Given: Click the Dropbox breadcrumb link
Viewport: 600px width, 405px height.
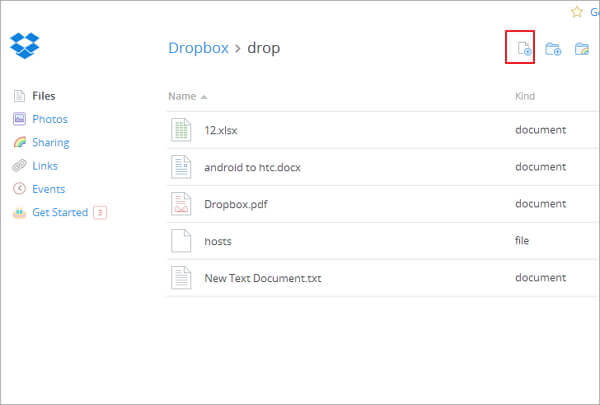Looking at the screenshot, I should (x=198, y=48).
